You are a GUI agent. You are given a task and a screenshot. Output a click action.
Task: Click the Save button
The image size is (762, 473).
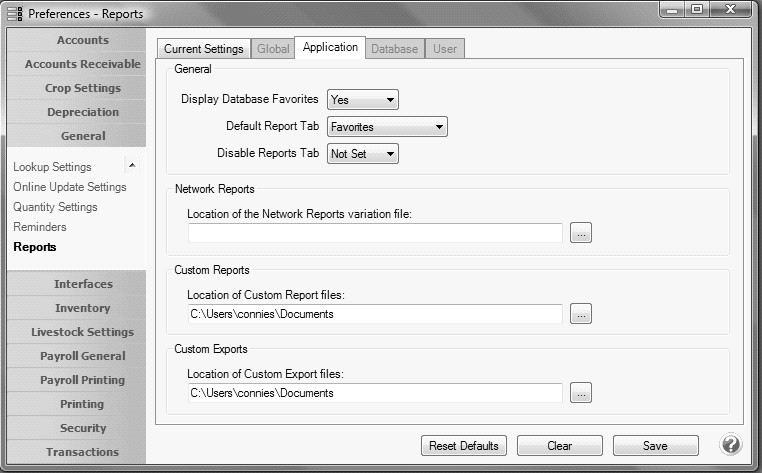(655, 446)
